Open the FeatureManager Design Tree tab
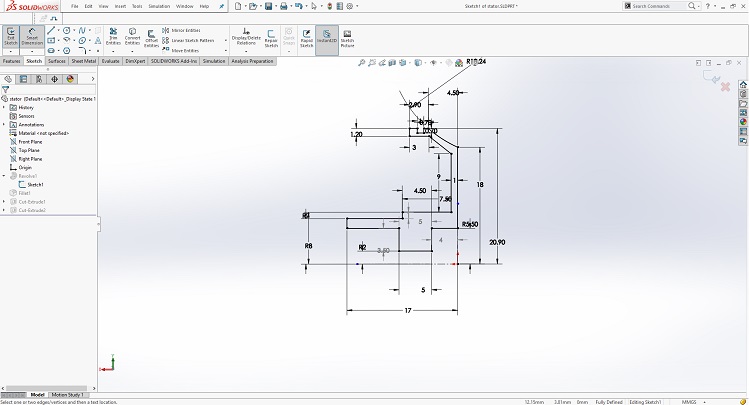Viewport: 750px width, 405px height. tap(8, 79)
